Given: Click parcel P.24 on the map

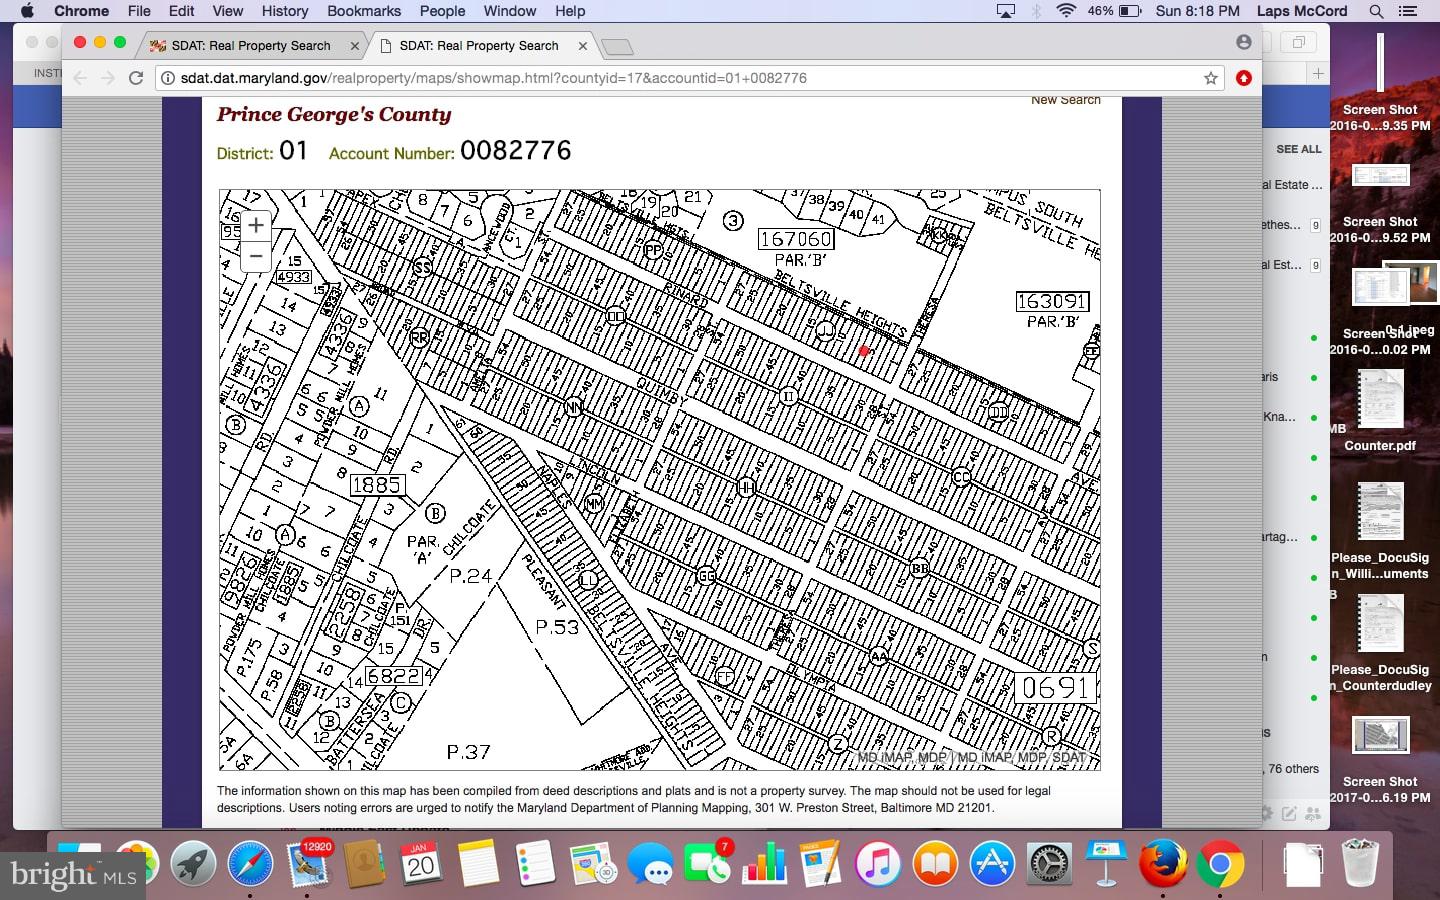Looking at the screenshot, I should click(470, 575).
